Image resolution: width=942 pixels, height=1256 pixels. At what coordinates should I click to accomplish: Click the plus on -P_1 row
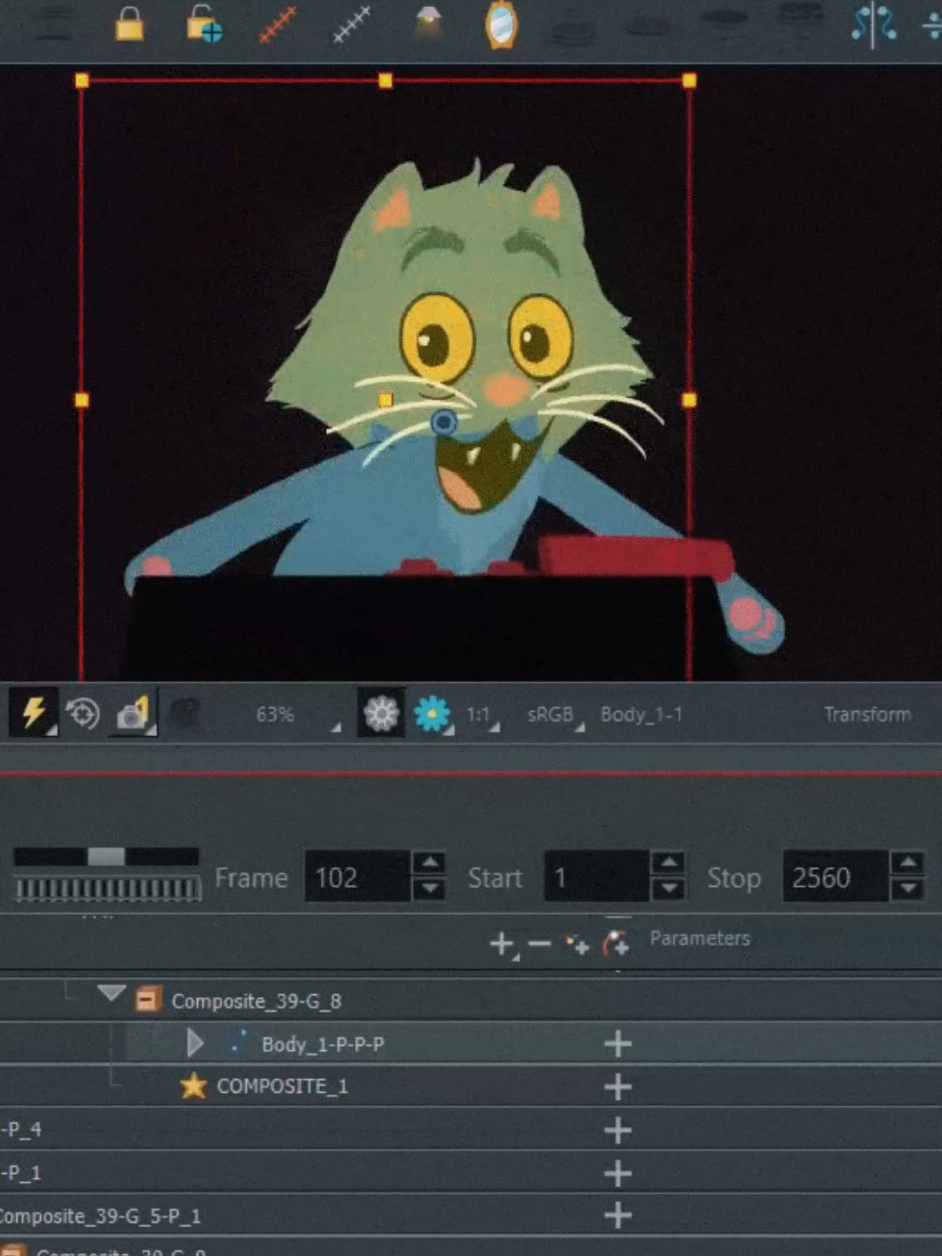pos(618,1173)
